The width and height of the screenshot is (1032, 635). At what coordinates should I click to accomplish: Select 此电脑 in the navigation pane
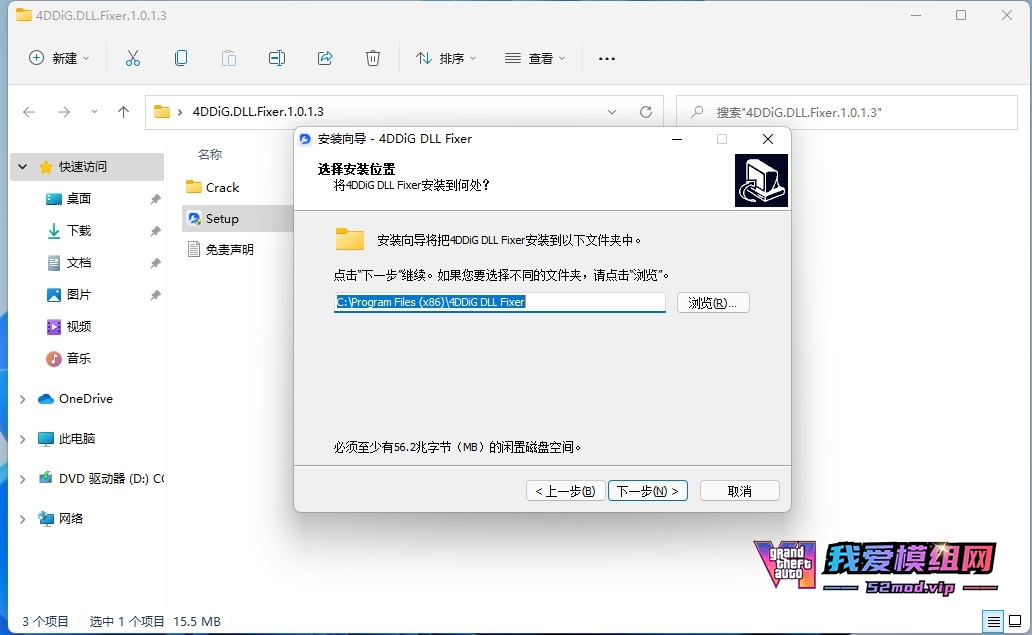77,439
